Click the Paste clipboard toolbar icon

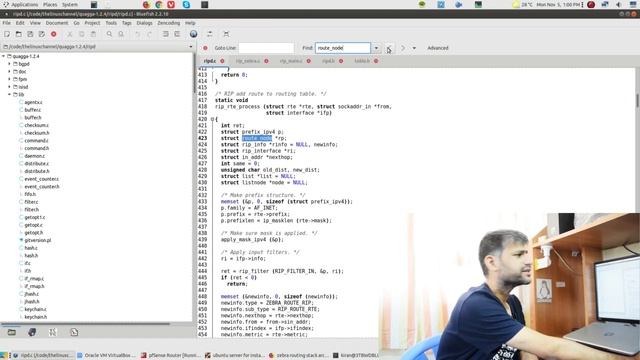[x=93, y=34]
